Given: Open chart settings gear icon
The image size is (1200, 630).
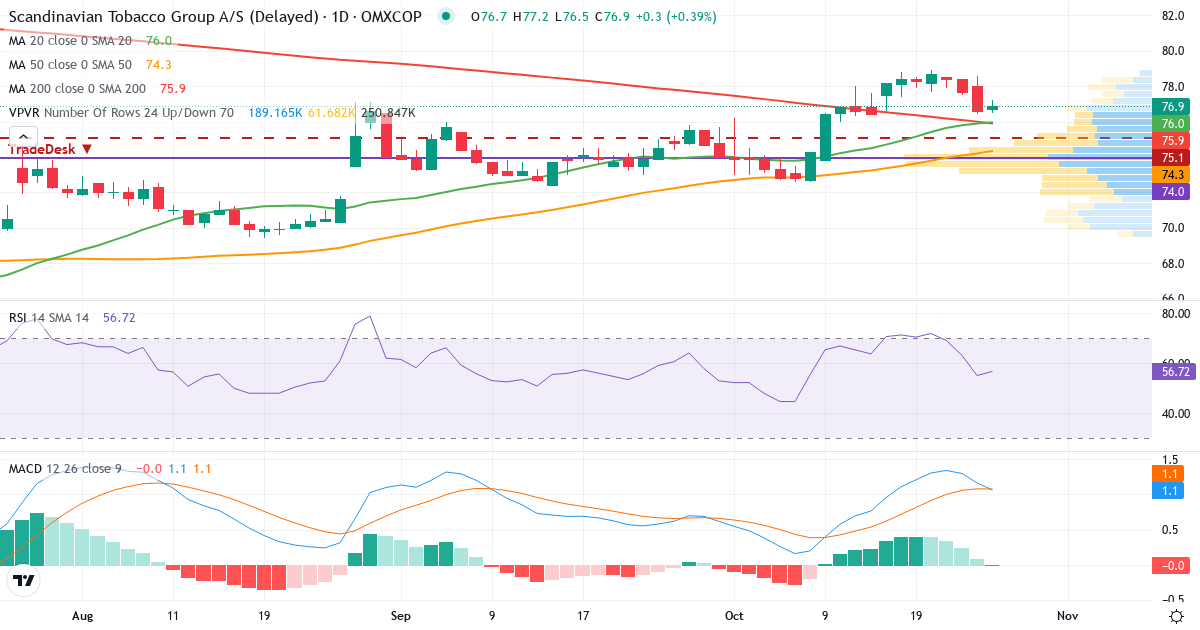Looking at the screenshot, I should tap(1177, 614).
